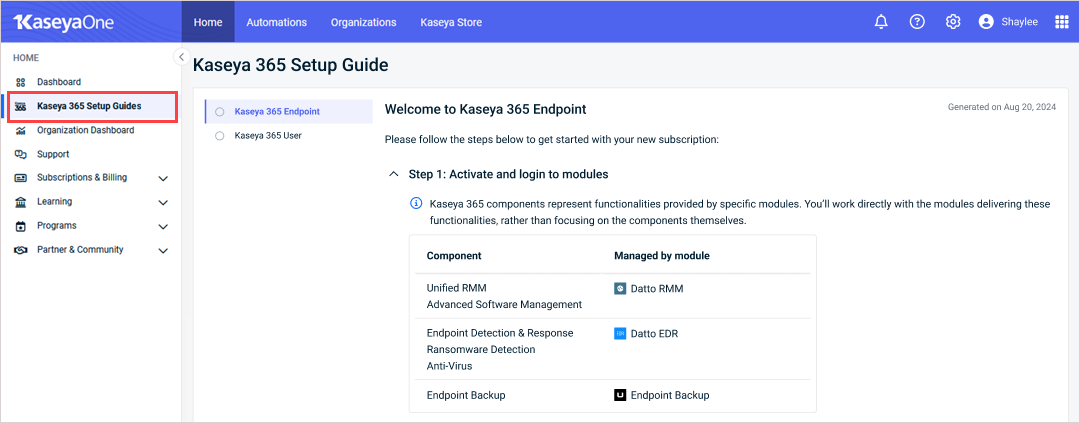Click the Datto EDR module icon
The height and width of the screenshot is (423, 1080).
point(620,334)
